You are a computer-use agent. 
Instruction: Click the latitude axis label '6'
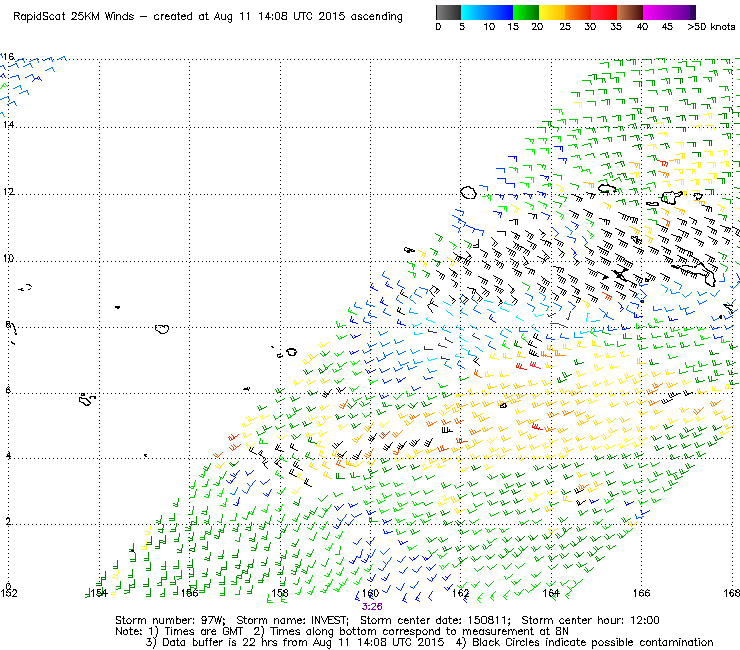tap(8, 390)
